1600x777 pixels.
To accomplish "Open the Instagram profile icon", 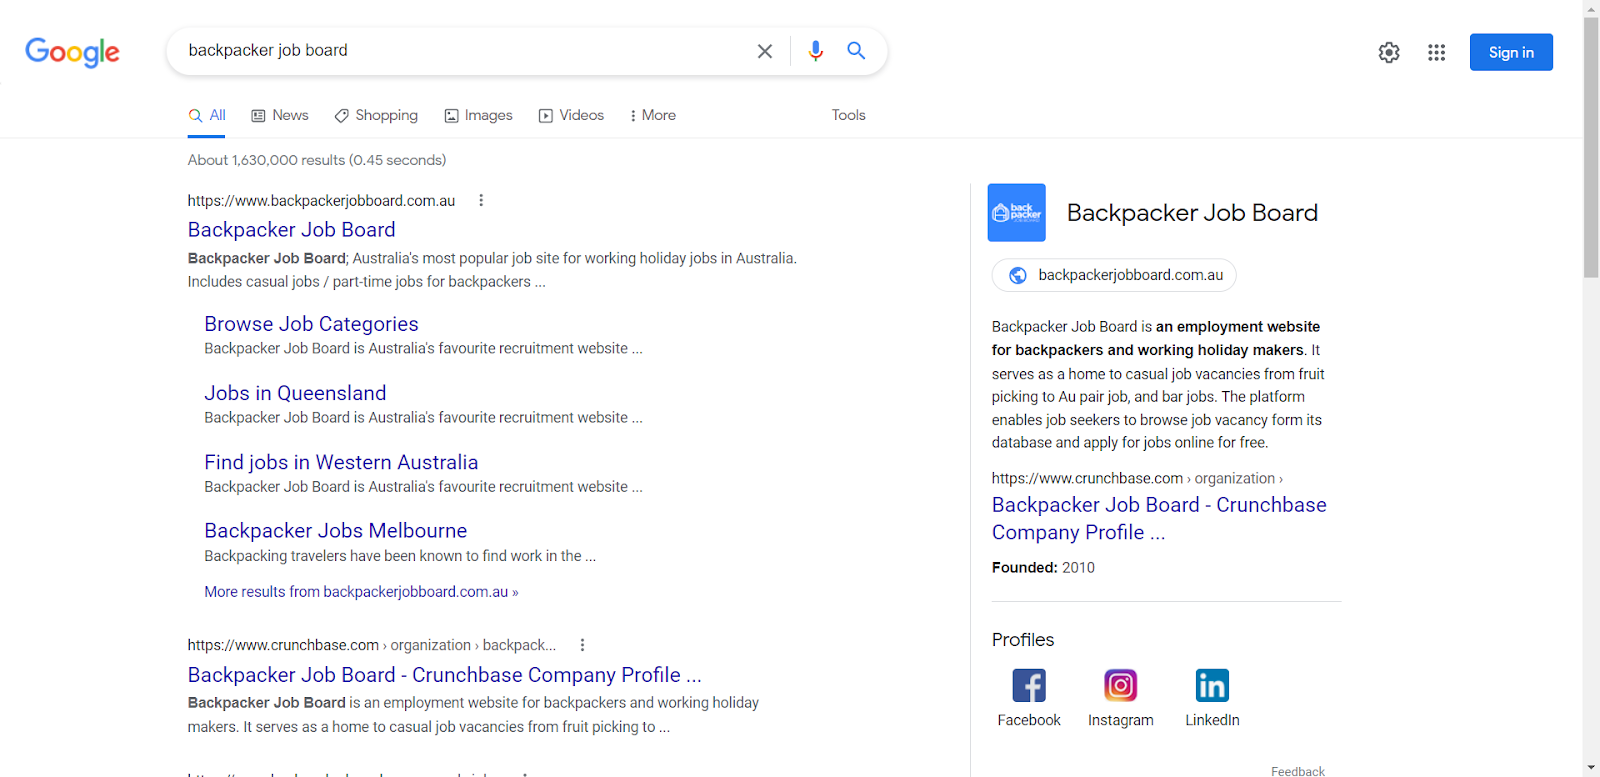I will click(x=1121, y=686).
